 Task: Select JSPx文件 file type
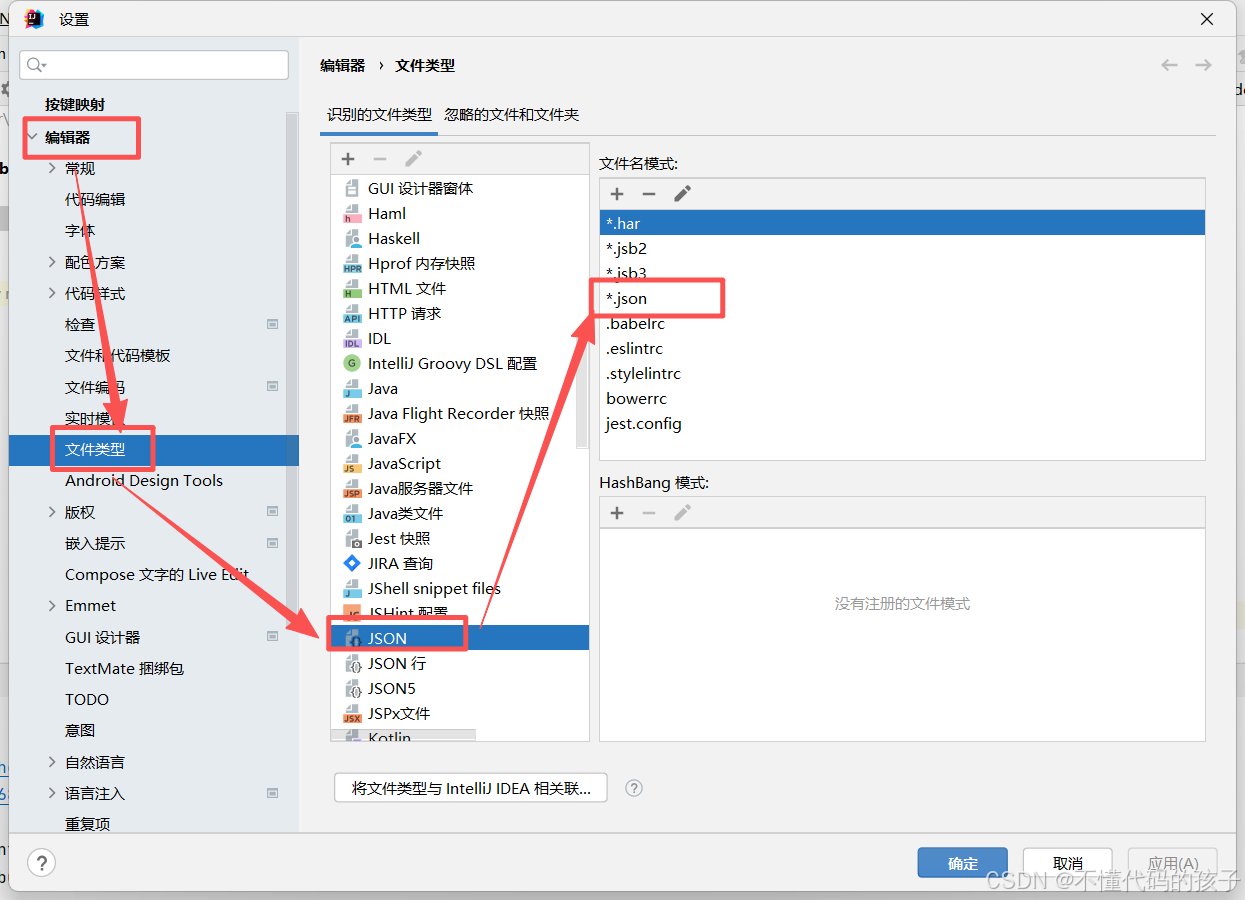pyautogui.click(x=459, y=713)
